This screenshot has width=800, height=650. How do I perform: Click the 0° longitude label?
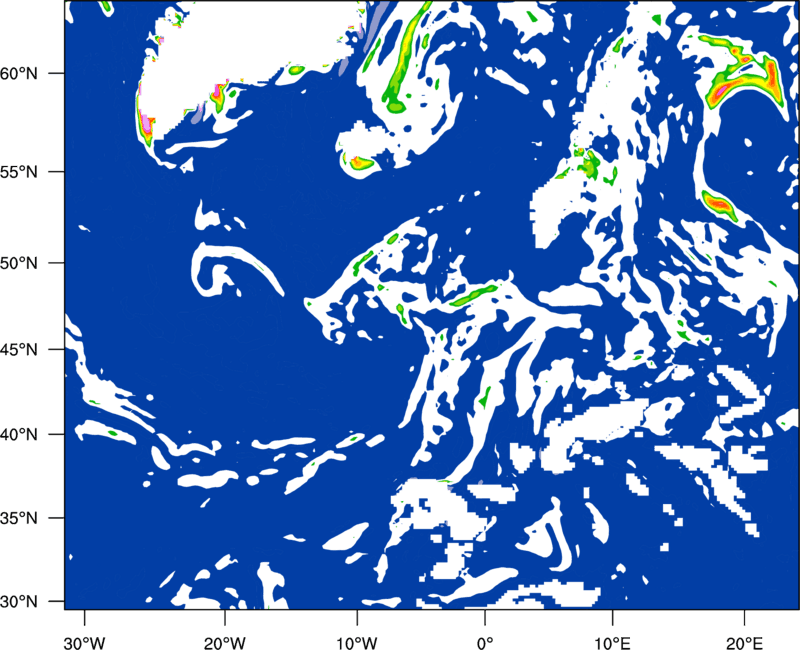(485, 643)
